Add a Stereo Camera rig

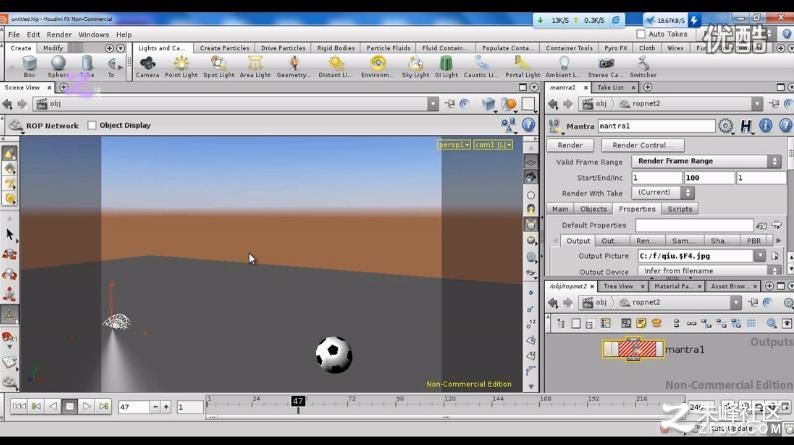point(606,67)
